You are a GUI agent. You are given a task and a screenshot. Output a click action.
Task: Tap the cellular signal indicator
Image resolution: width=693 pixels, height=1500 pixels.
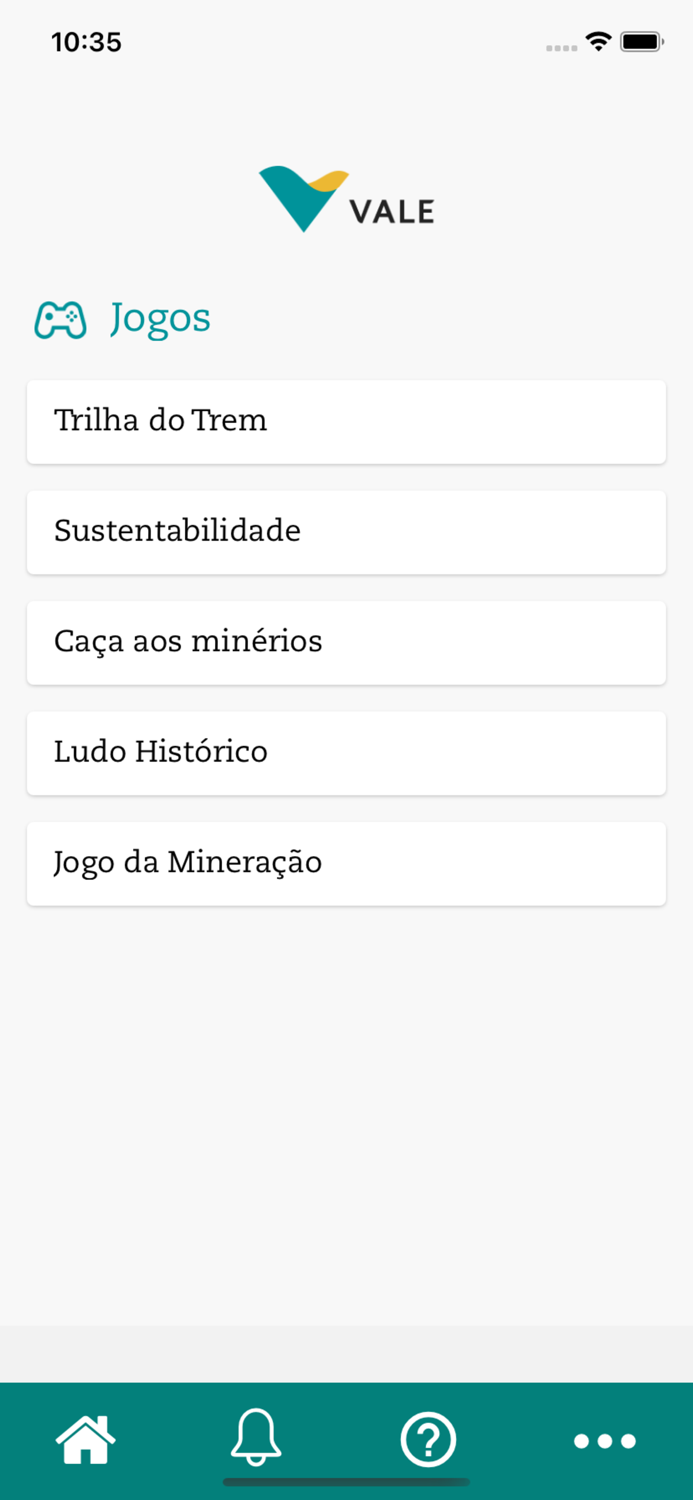tap(560, 46)
